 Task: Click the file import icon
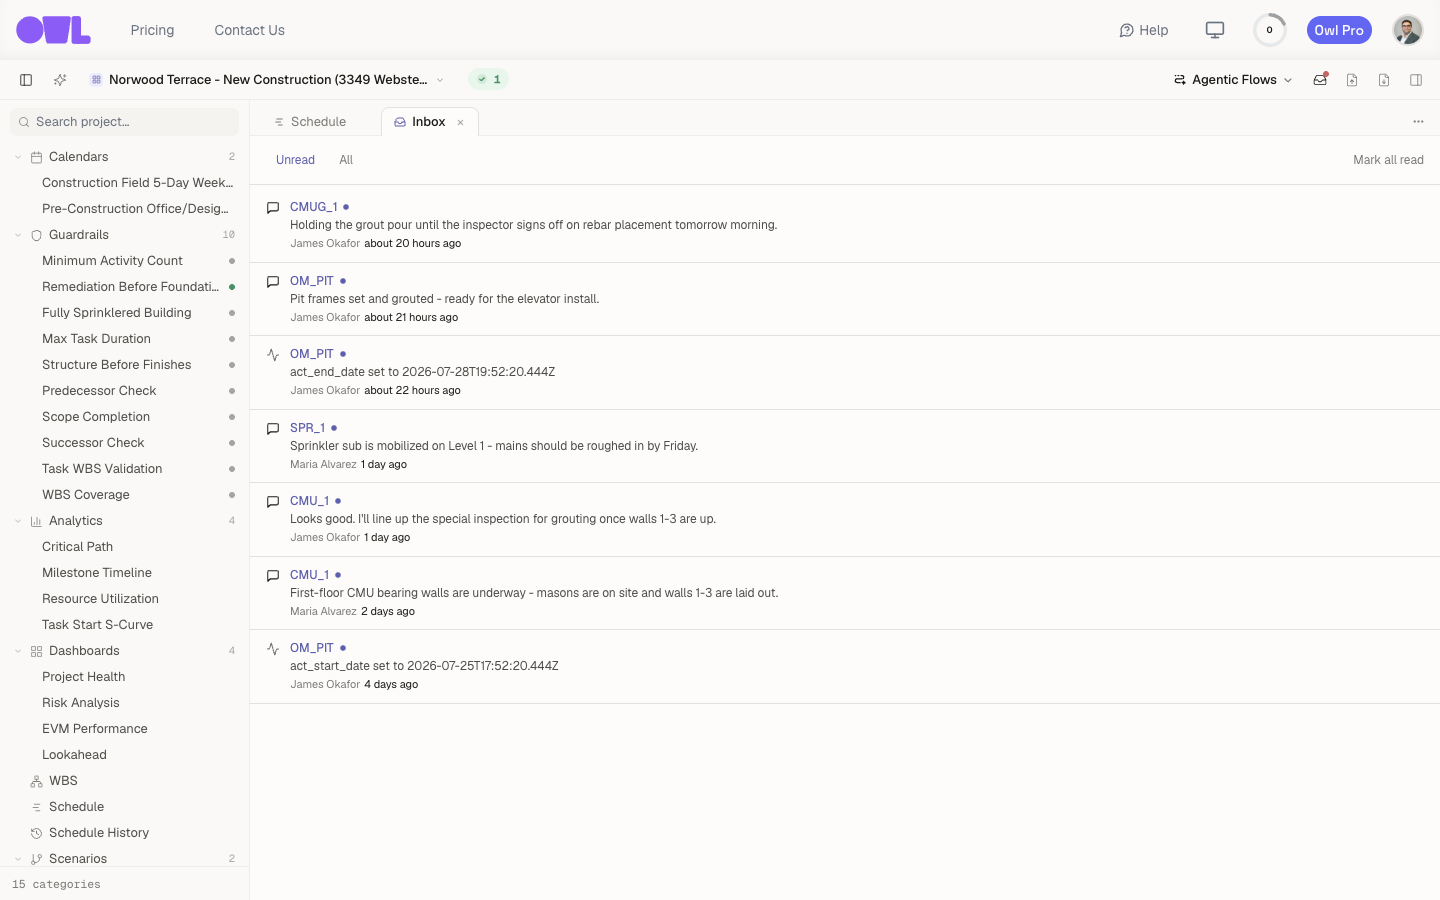(x=1384, y=80)
